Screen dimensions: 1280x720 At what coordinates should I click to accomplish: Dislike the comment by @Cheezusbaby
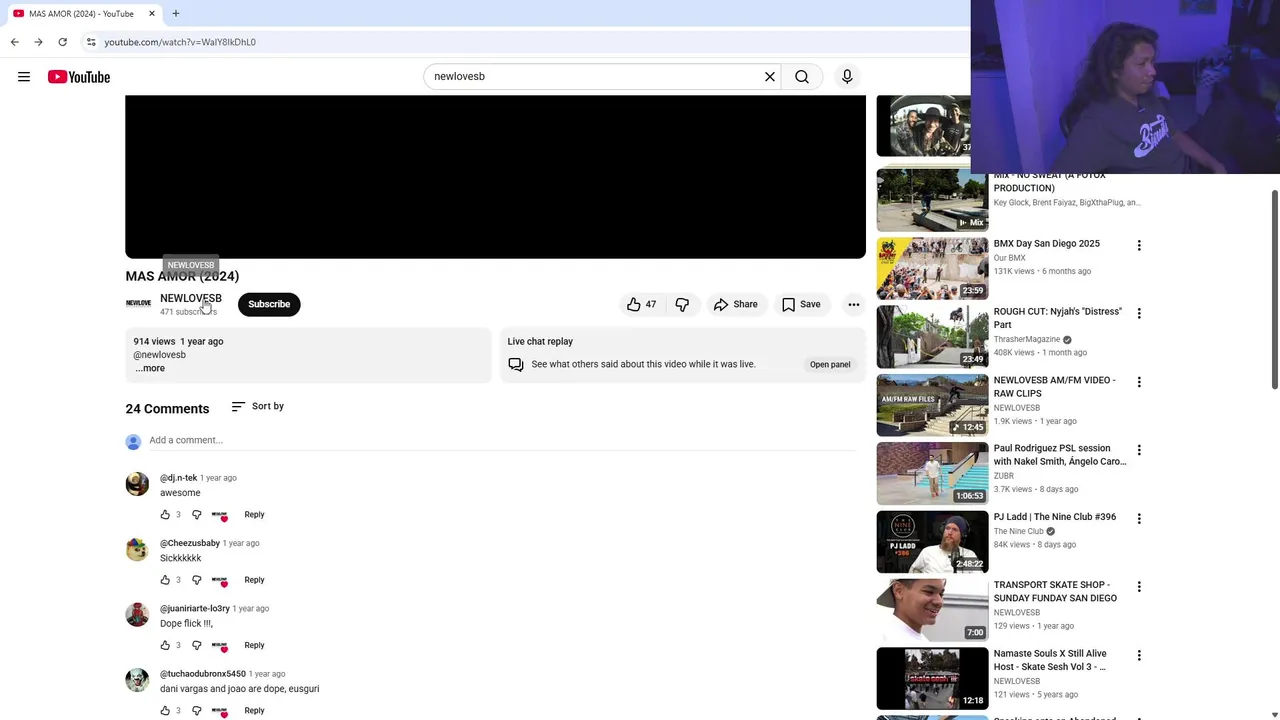(x=197, y=580)
